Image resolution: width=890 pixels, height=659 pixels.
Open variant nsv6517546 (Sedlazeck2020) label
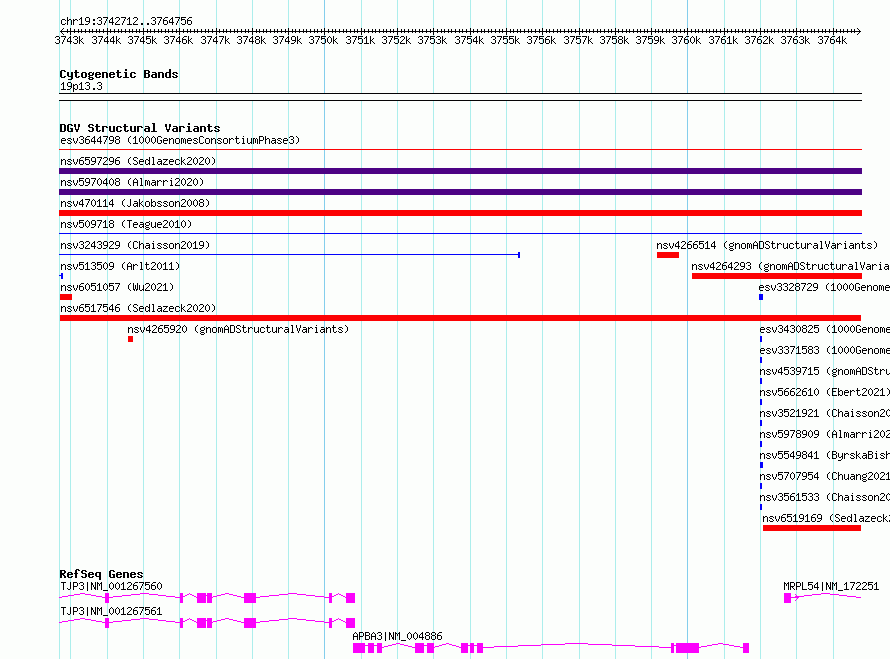(x=138, y=308)
